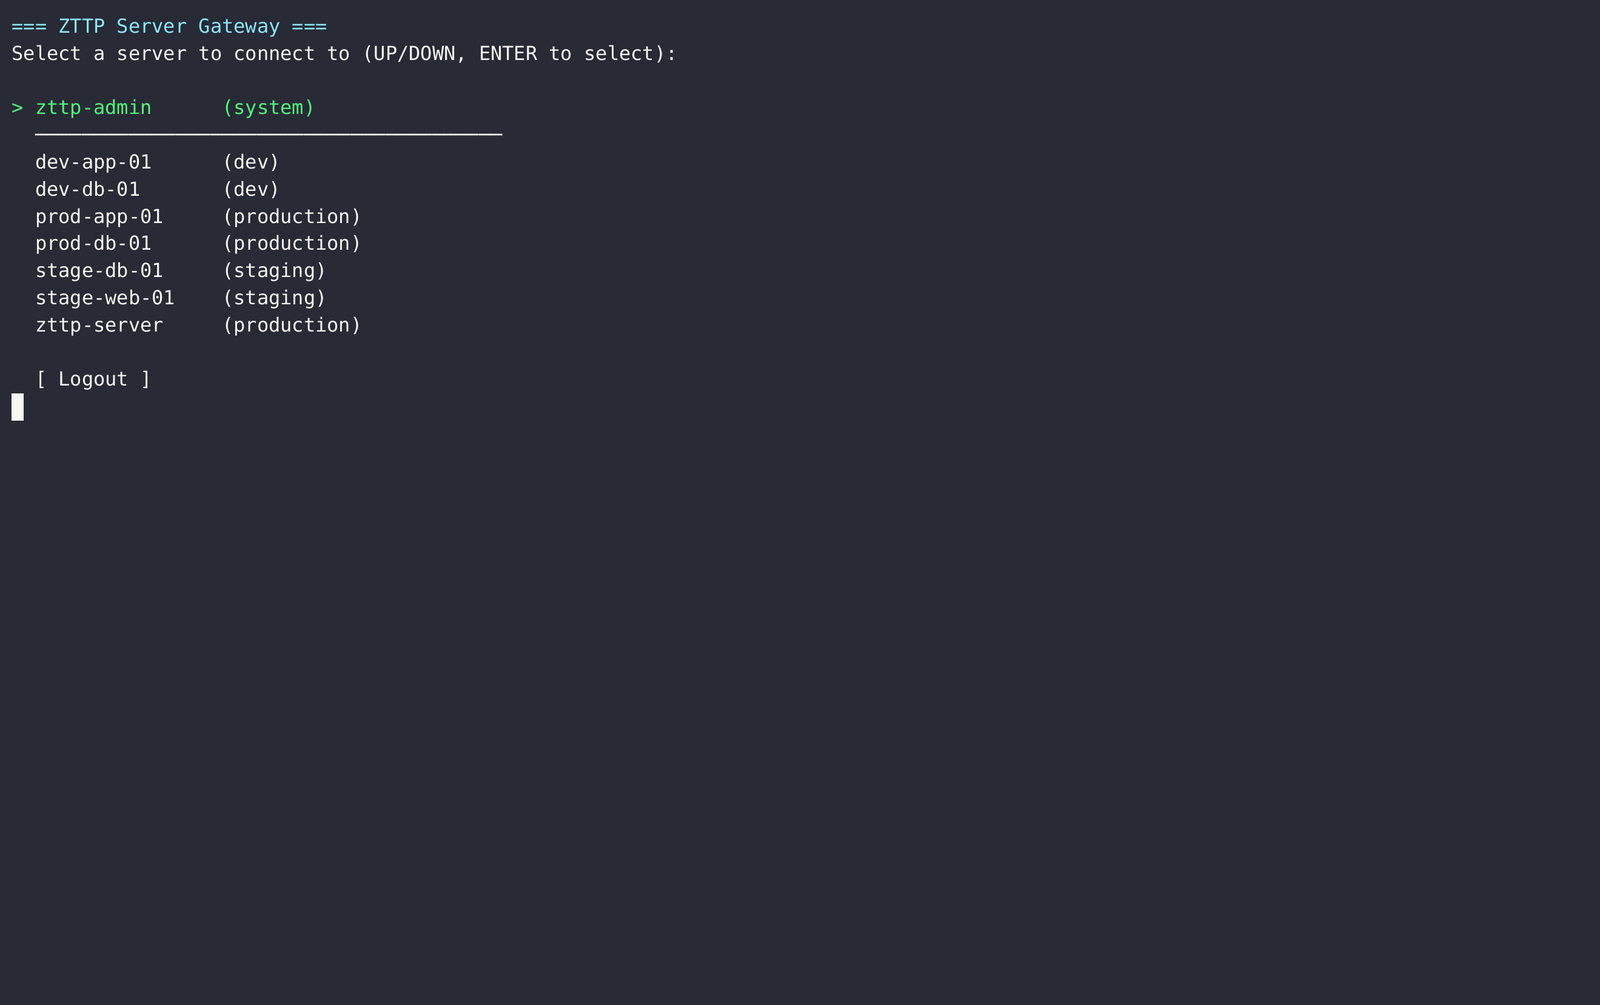The height and width of the screenshot is (1005, 1600).
Task: Click the server selection instruction text
Action: (344, 54)
